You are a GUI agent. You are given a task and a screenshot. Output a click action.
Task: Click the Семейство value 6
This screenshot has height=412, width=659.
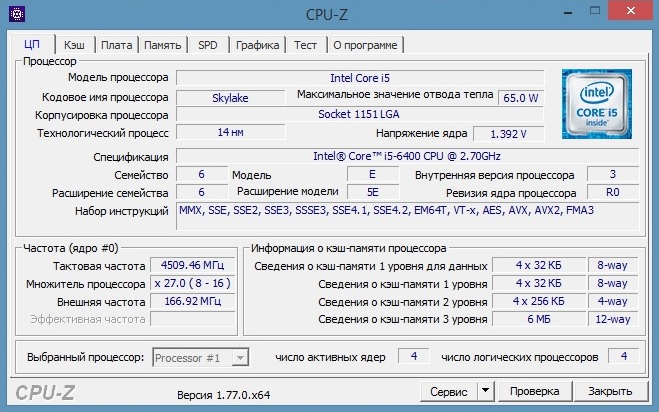point(202,174)
